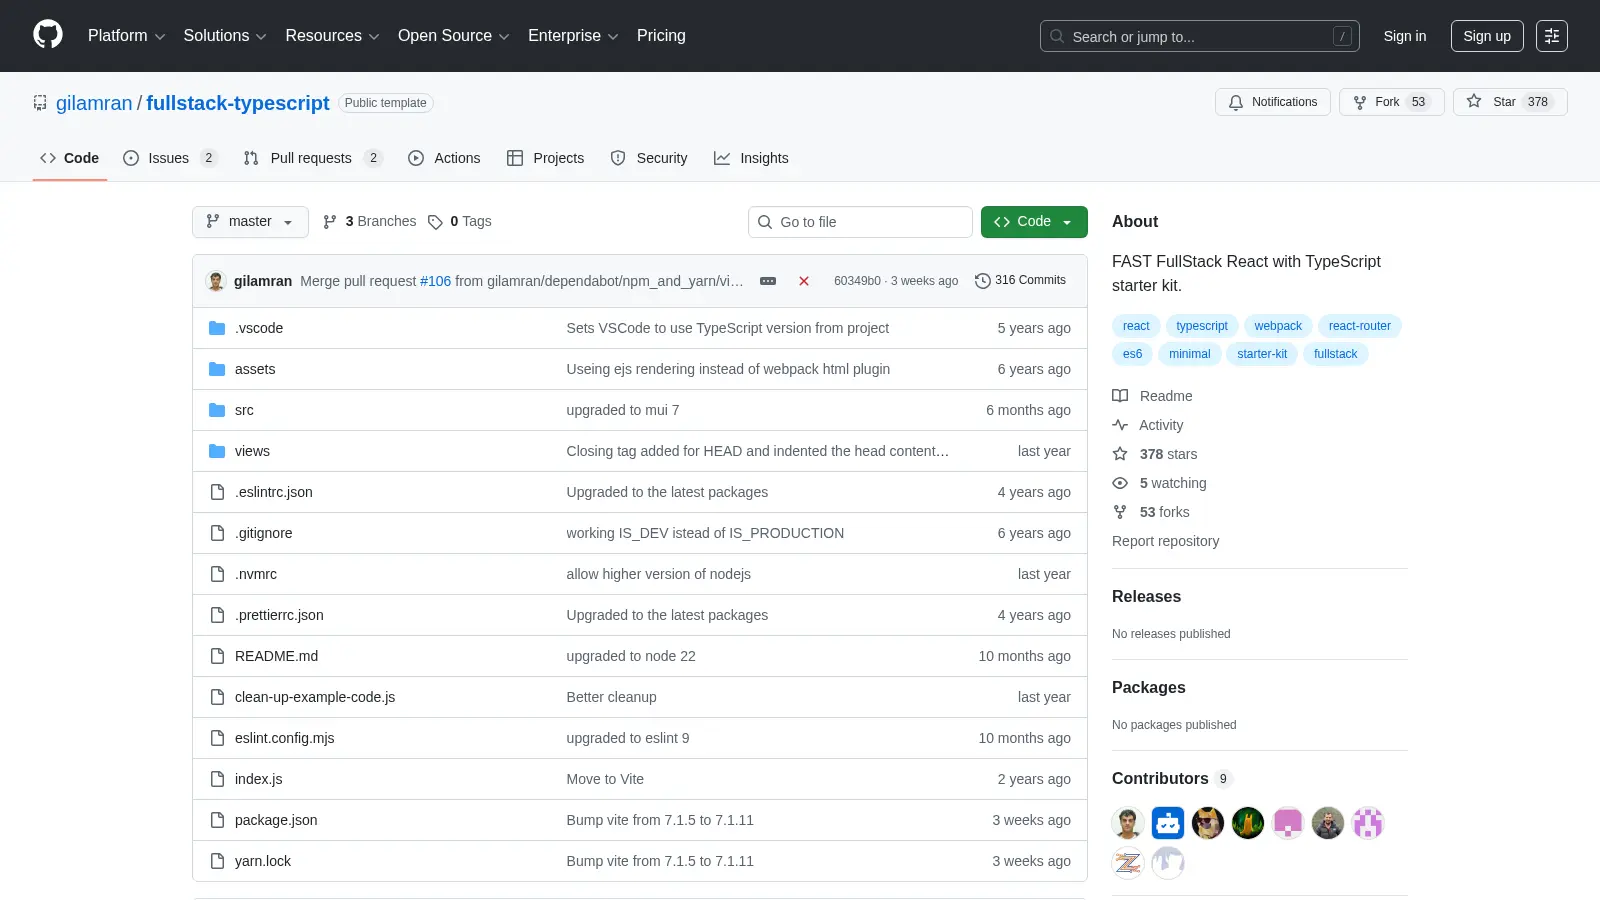View the 0 Tags link

click(460, 222)
